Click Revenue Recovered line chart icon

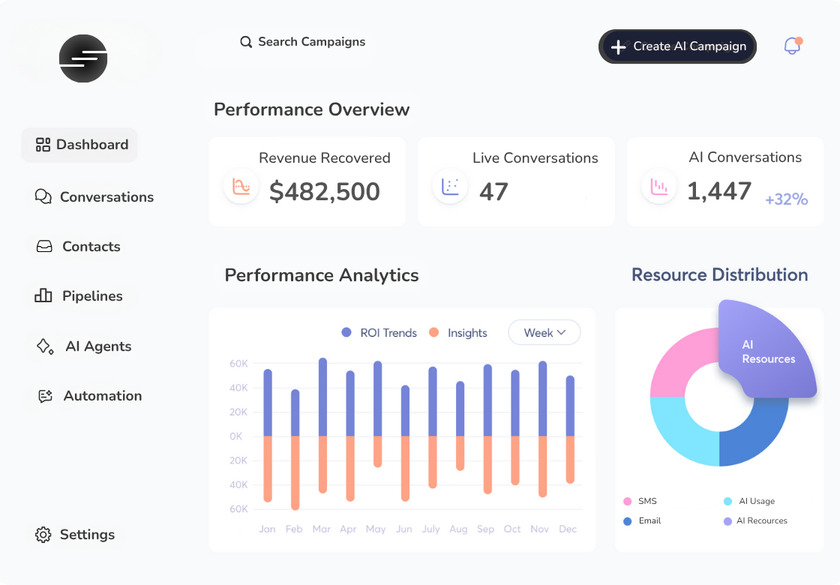241,186
